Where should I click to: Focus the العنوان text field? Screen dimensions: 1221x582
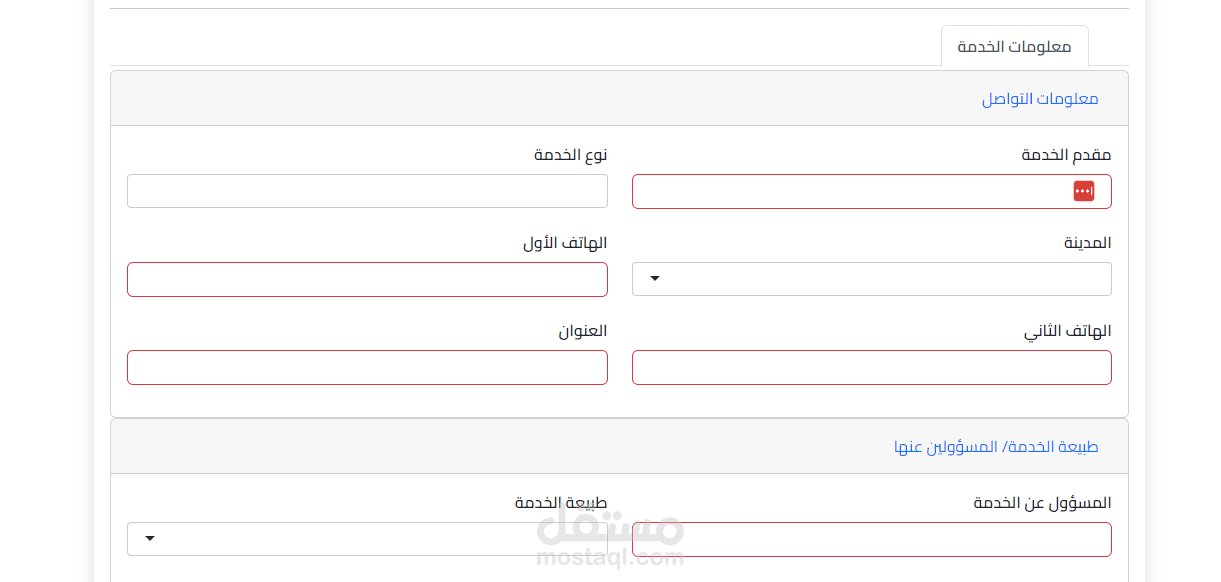(367, 367)
